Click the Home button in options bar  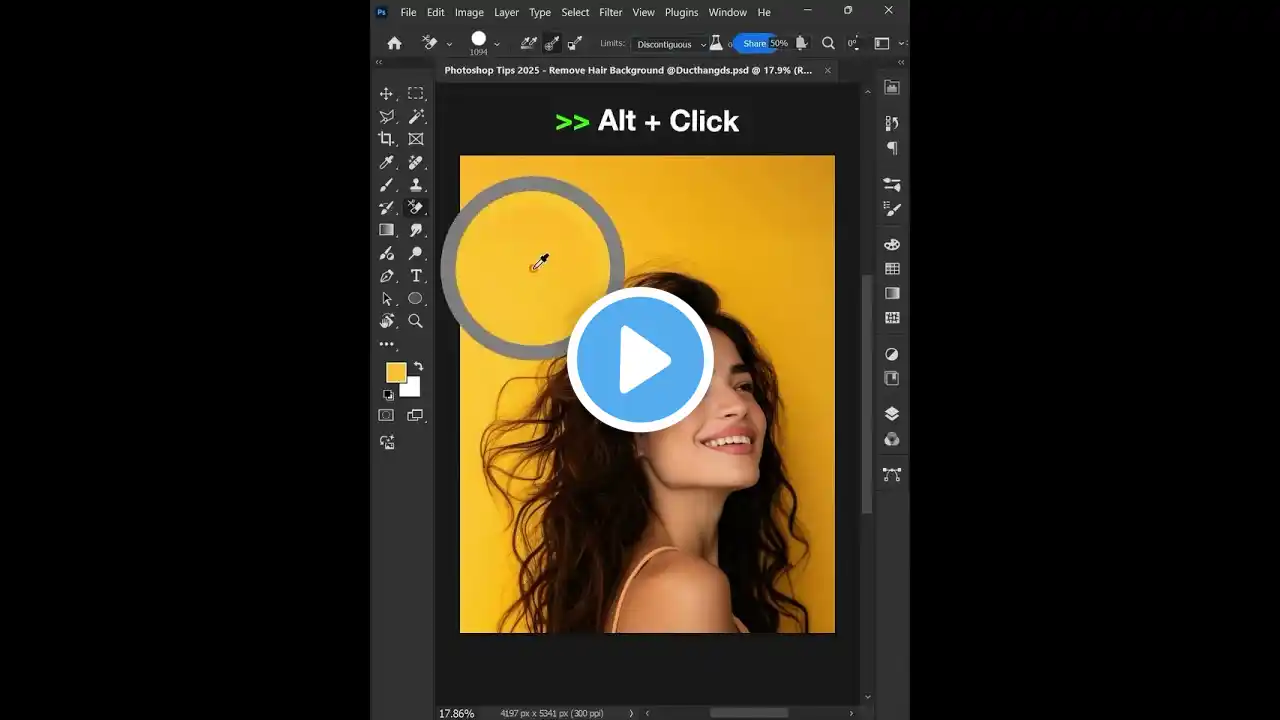[x=394, y=43]
